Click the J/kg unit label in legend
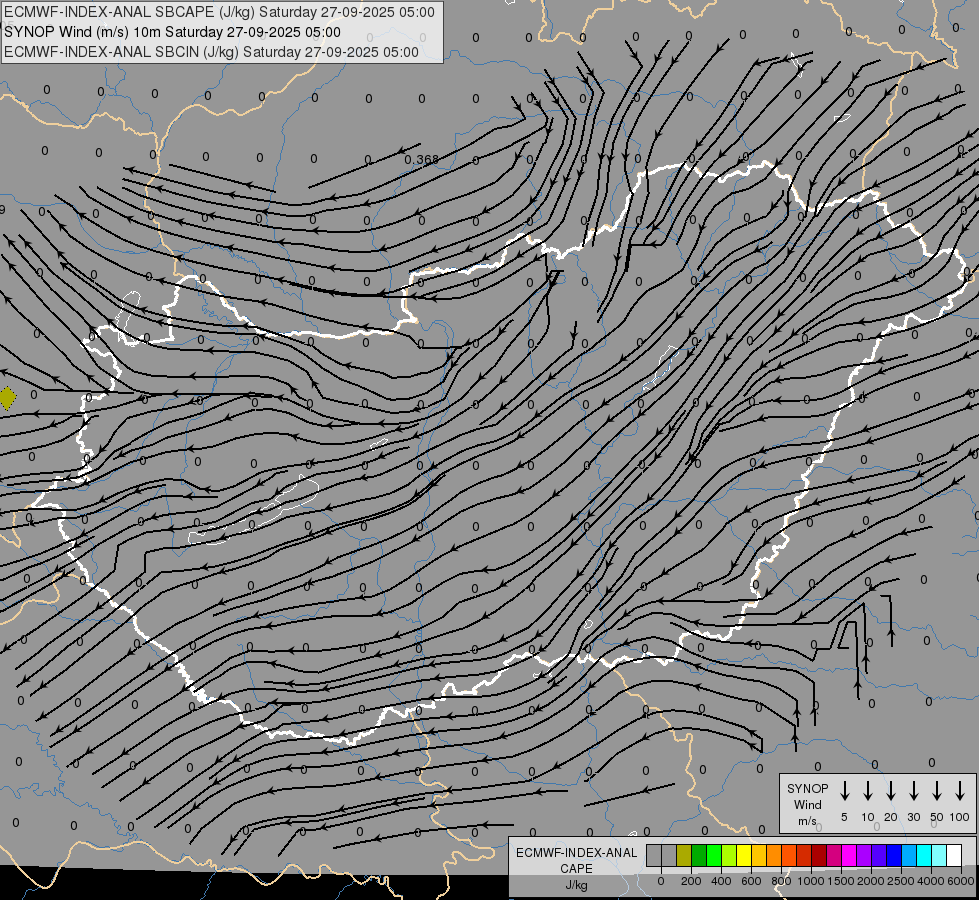The image size is (979, 900). click(576, 885)
